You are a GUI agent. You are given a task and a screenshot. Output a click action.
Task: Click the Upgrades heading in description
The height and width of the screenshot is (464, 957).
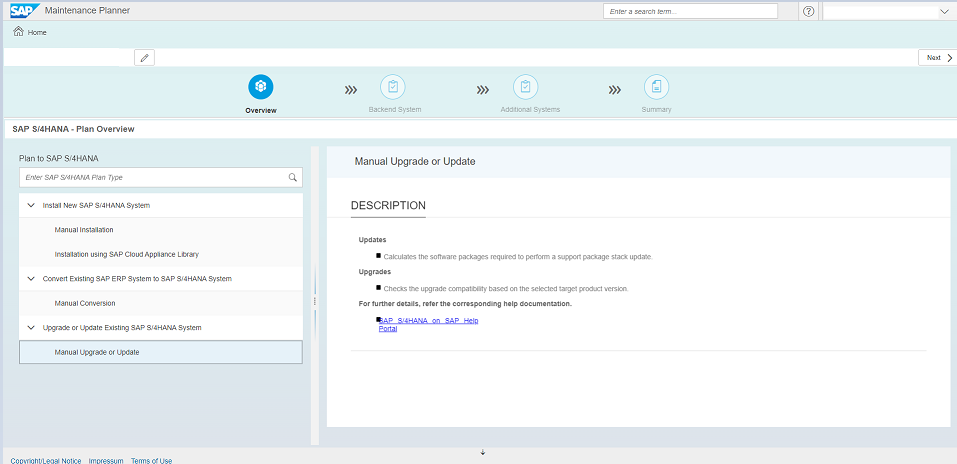point(375,272)
